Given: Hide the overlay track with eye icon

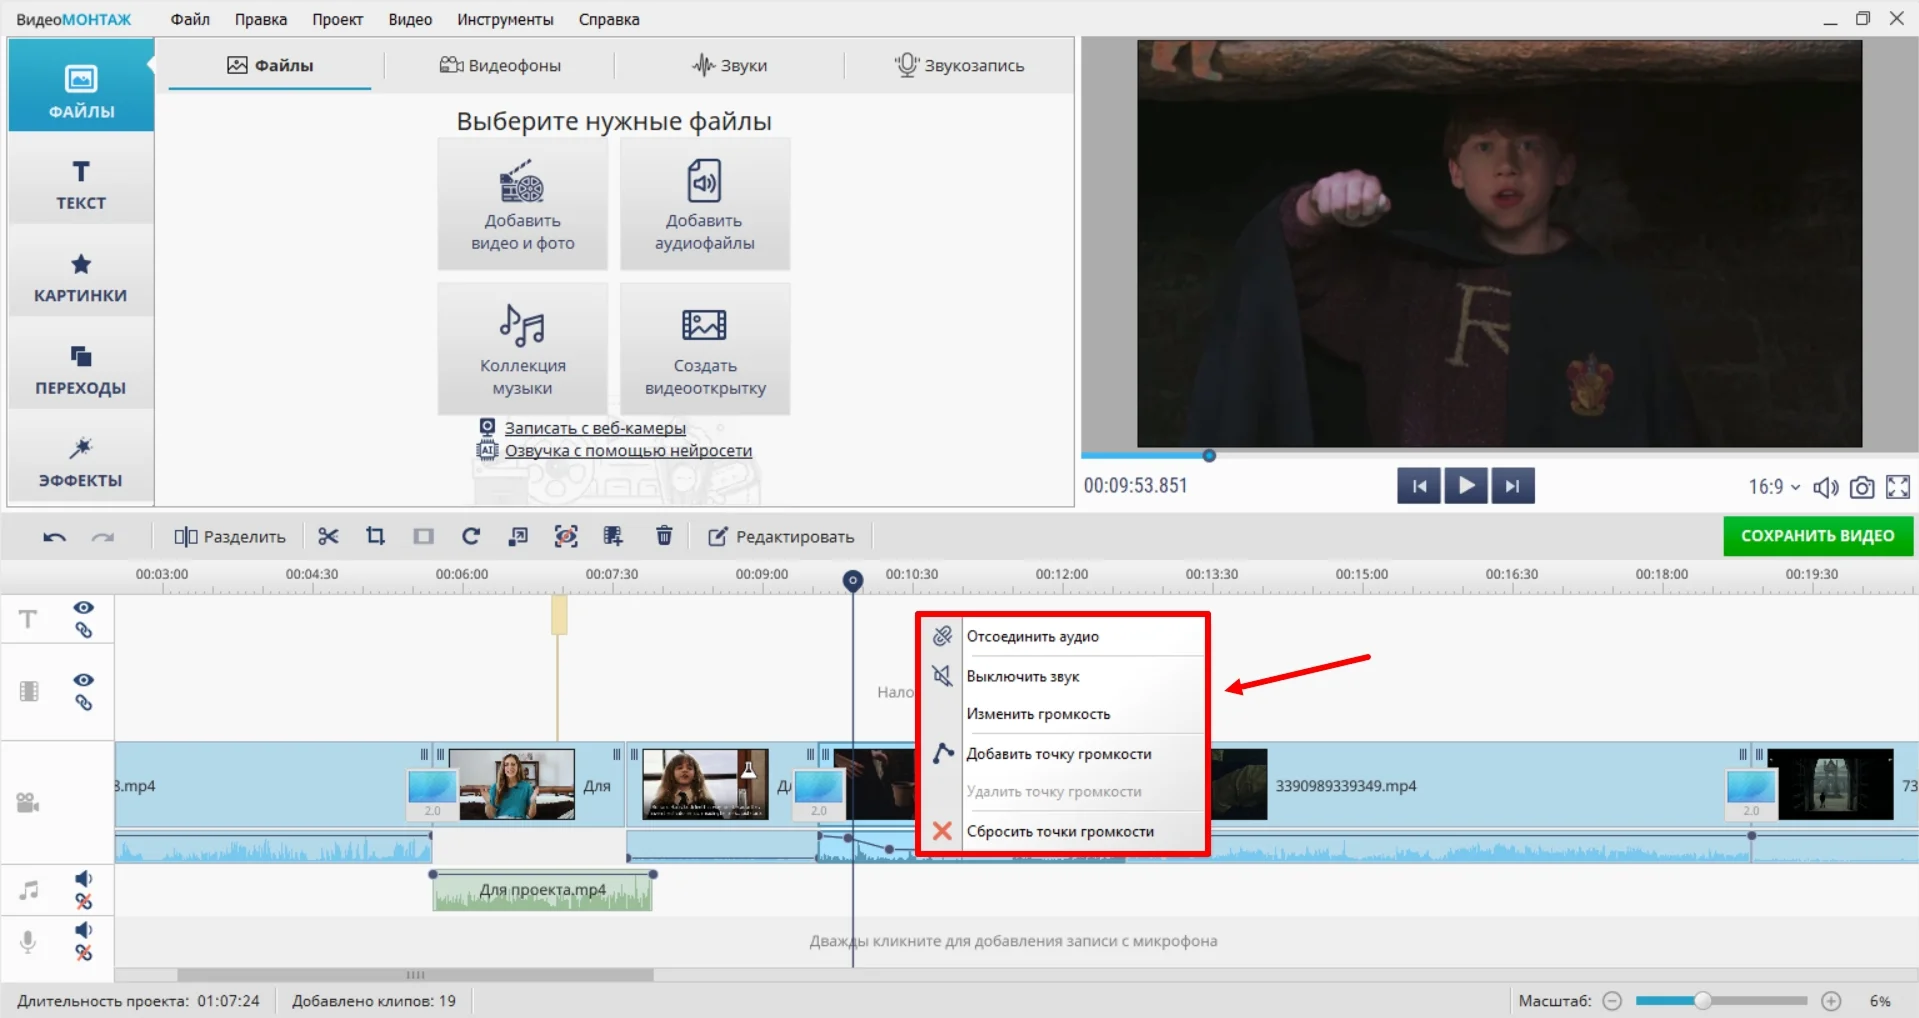Looking at the screenshot, I should click(x=84, y=680).
